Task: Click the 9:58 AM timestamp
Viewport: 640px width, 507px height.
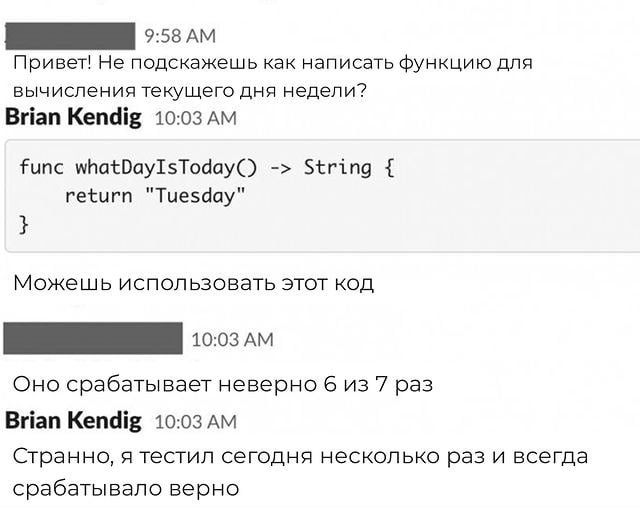Action: click(x=180, y=37)
